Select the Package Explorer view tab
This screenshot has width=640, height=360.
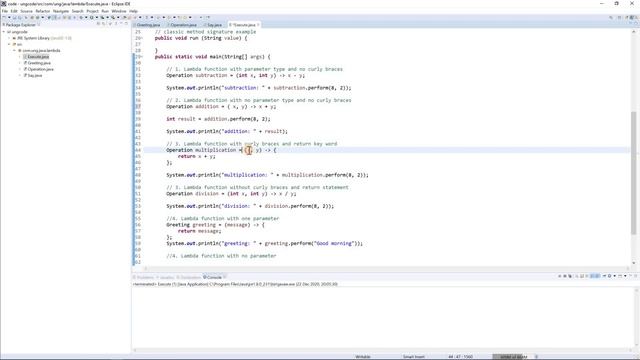21,24
